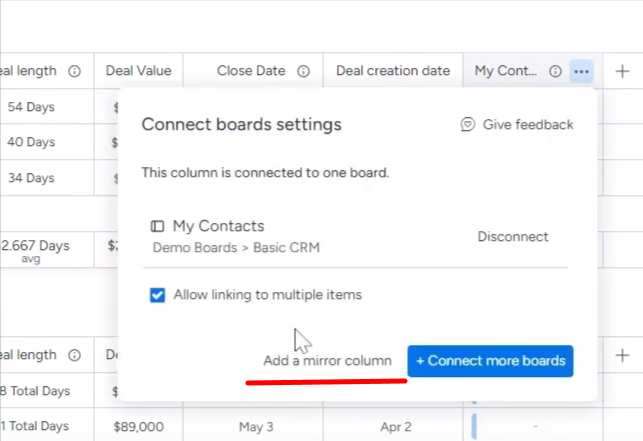This screenshot has height=441, width=643.
Task: Click the 40 Days cell
Action: tap(31, 142)
